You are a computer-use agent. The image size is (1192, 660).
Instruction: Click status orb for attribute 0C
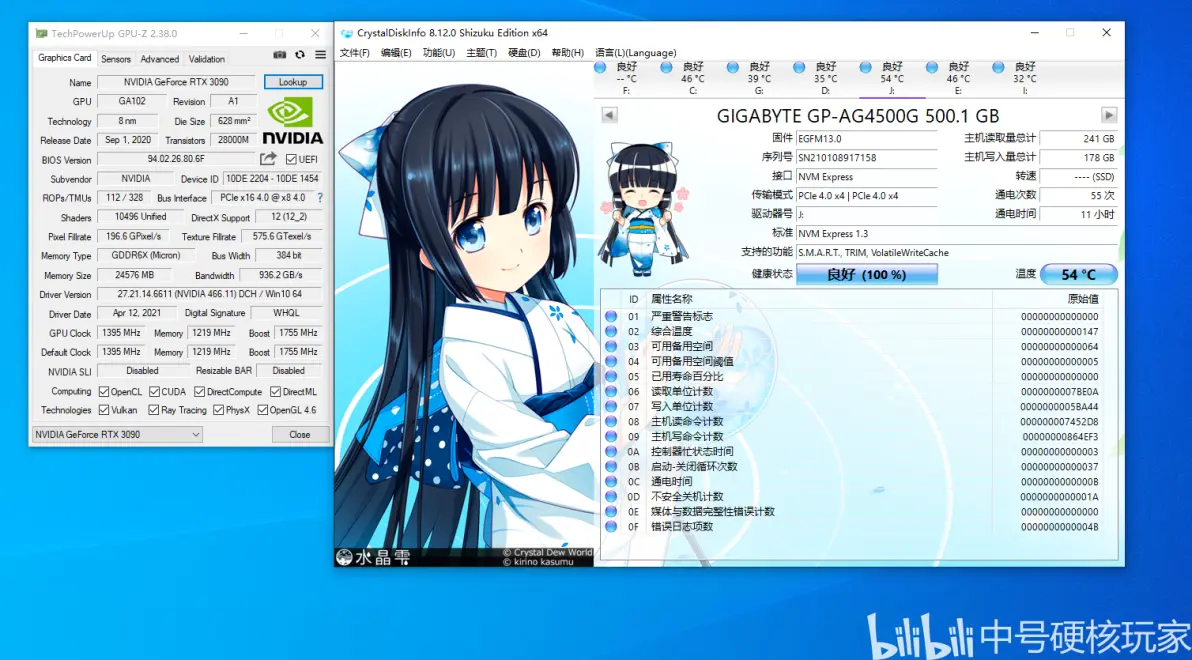(610, 481)
